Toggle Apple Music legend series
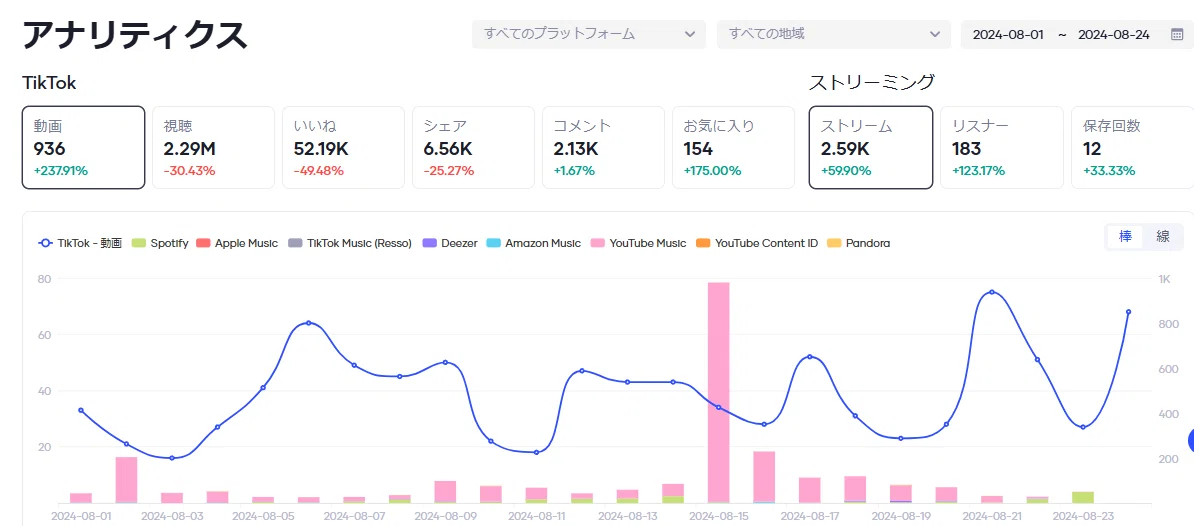The height and width of the screenshot is (526, 1194). (238, 244)
